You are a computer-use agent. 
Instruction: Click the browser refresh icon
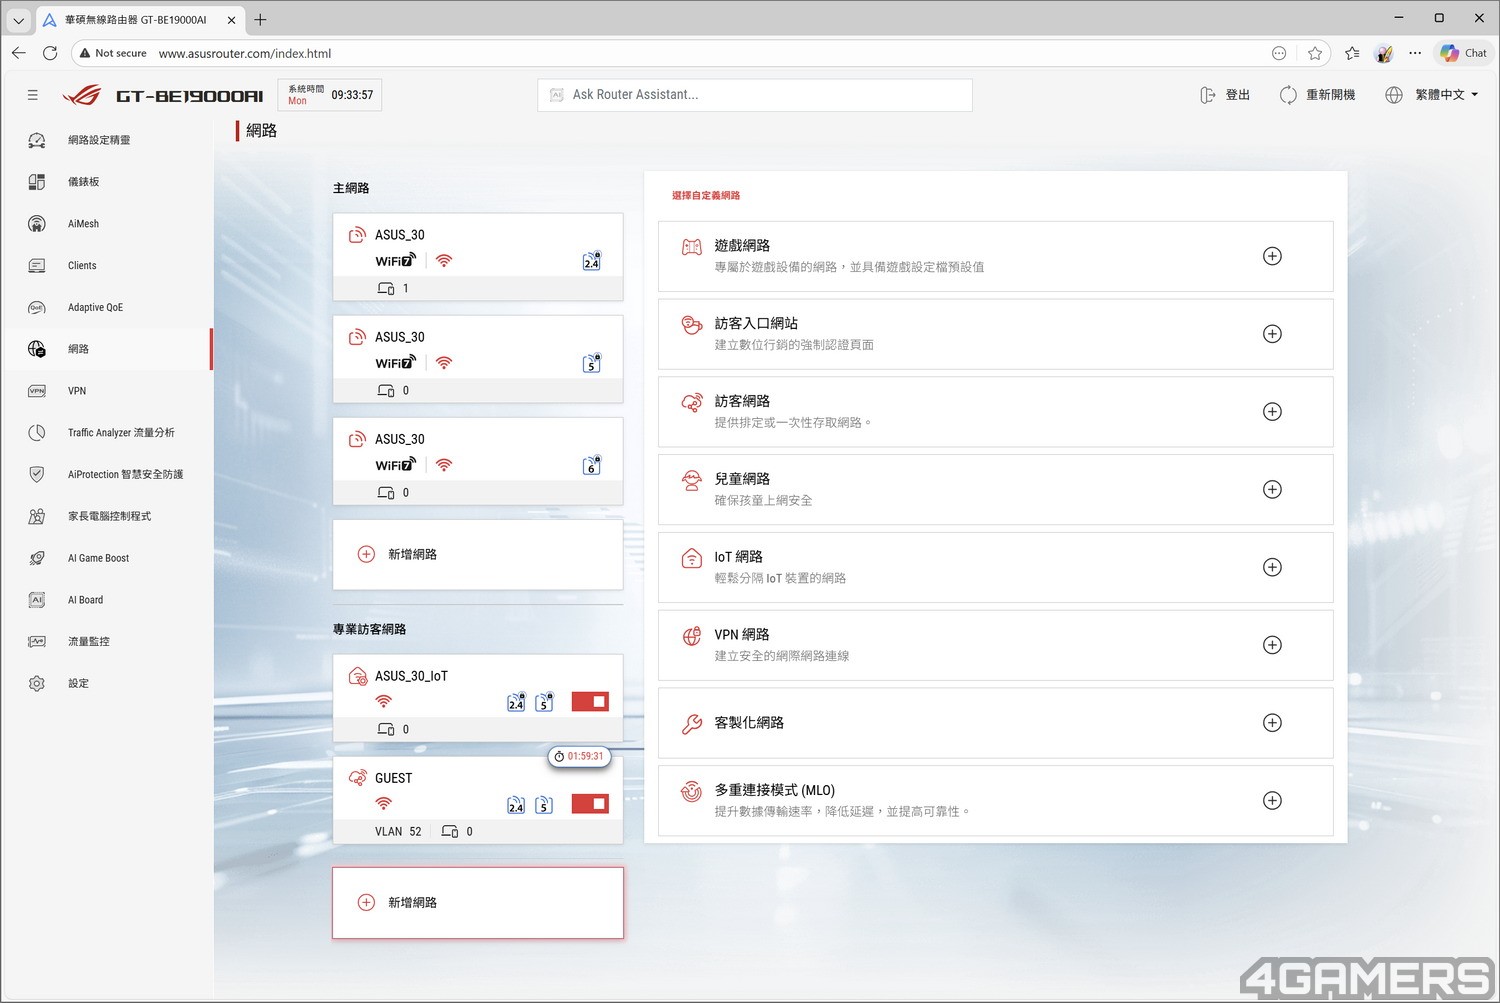[50, 53]
